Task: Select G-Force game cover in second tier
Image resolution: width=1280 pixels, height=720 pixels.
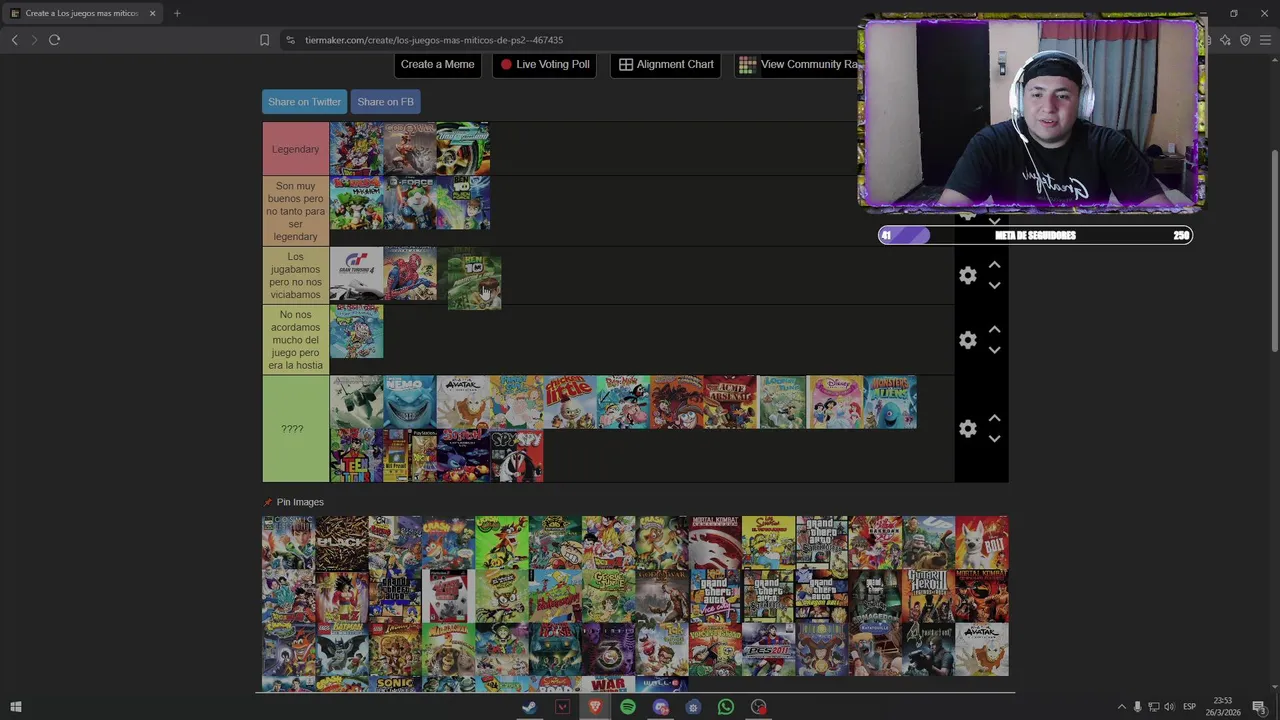Action: pos(410,203)
